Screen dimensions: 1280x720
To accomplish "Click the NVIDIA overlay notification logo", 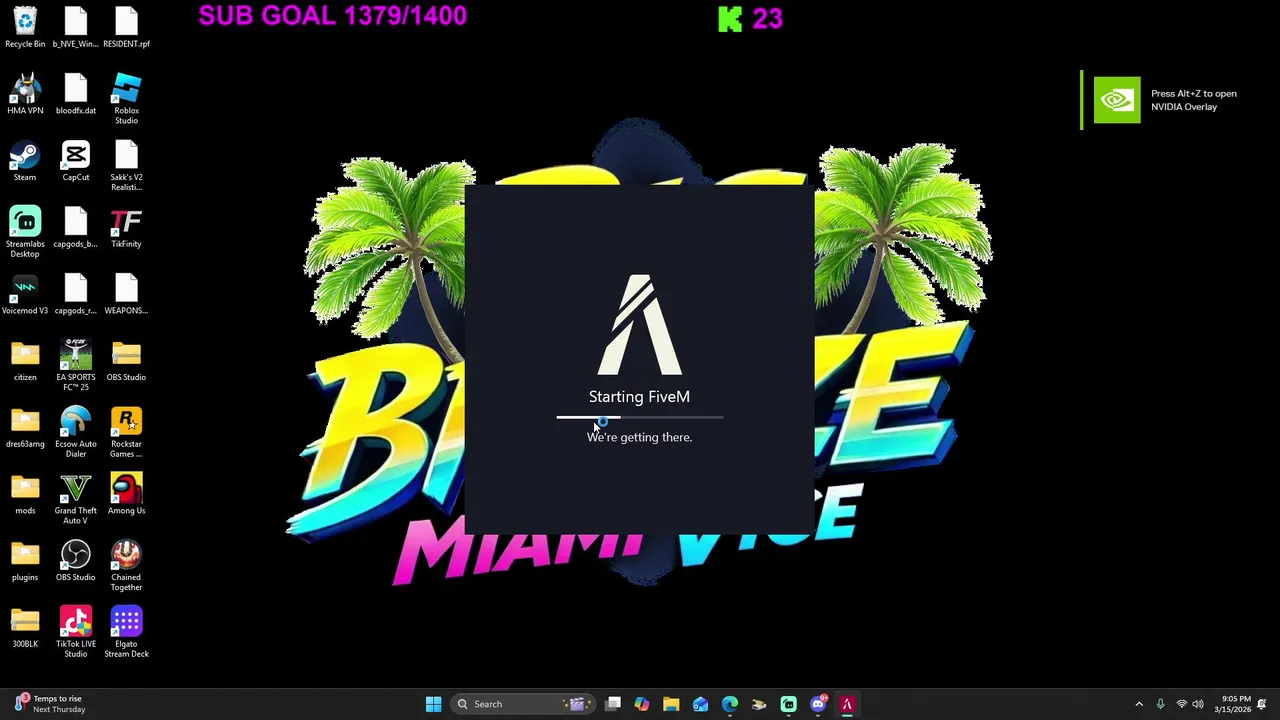I will click(x=1116, y=100).
